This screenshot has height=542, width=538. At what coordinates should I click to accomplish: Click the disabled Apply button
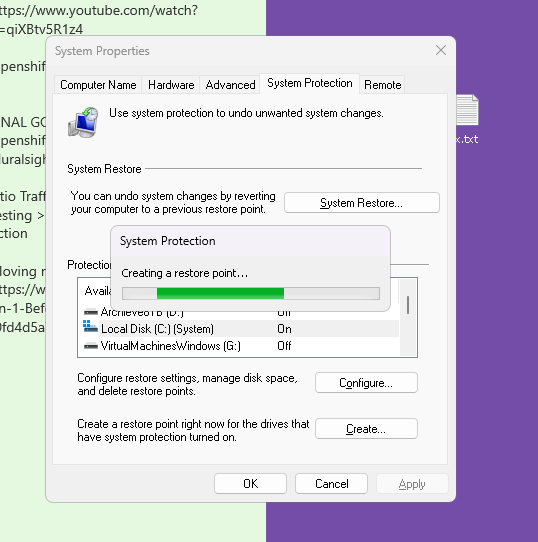coord(412,484)
